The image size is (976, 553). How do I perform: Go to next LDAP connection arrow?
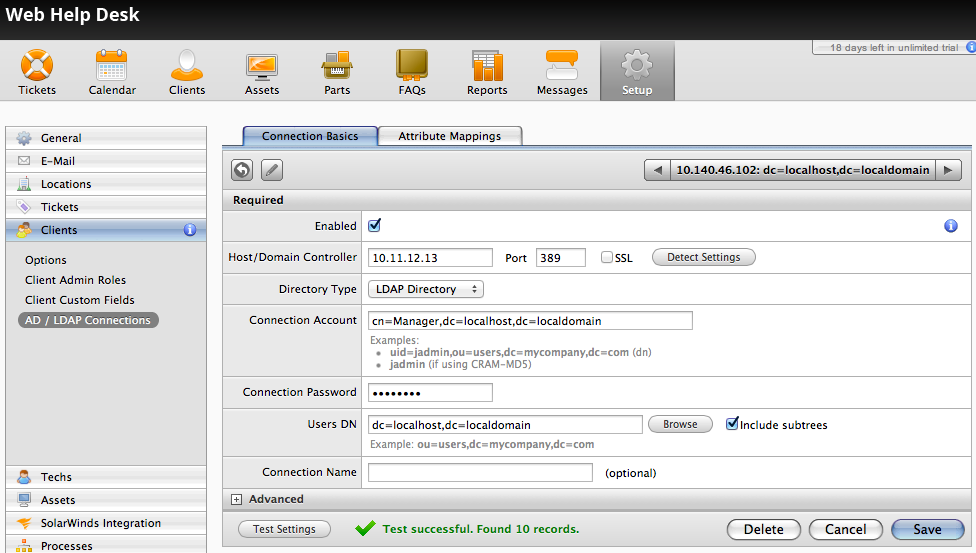948,170
